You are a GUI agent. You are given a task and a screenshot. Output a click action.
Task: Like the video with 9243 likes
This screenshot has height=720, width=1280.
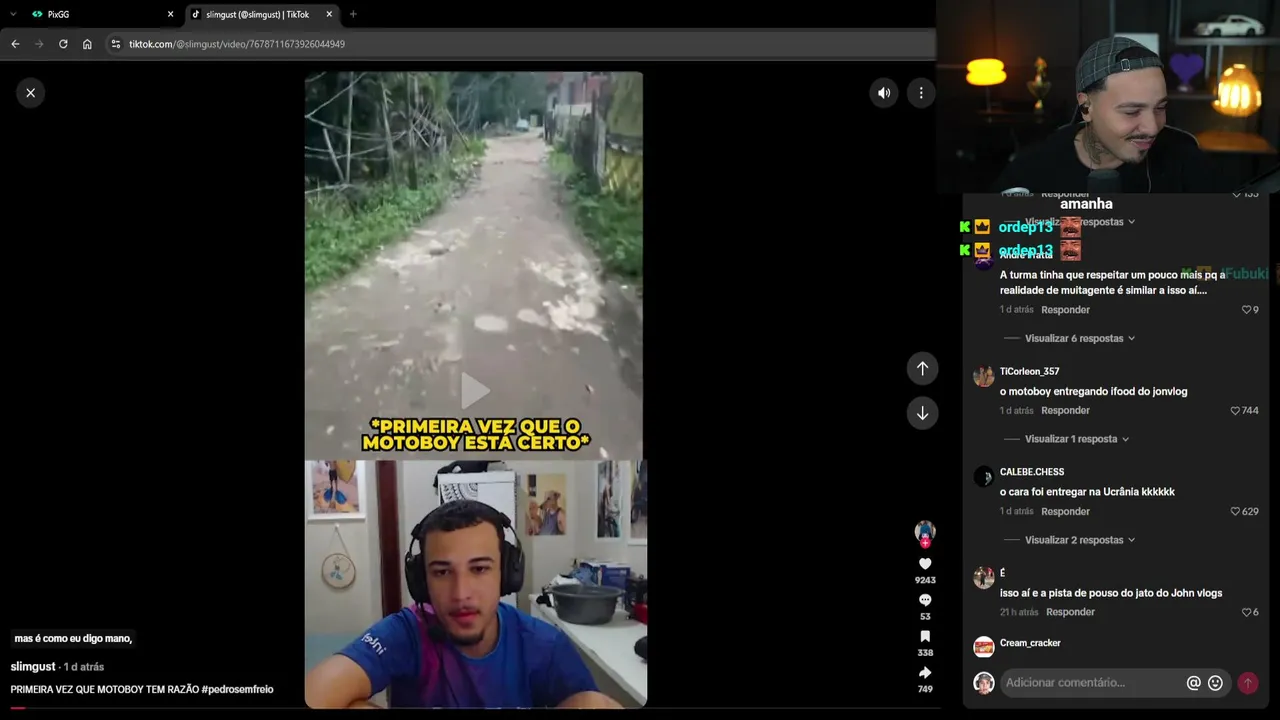pyautogui.click(x=925, y=564)
